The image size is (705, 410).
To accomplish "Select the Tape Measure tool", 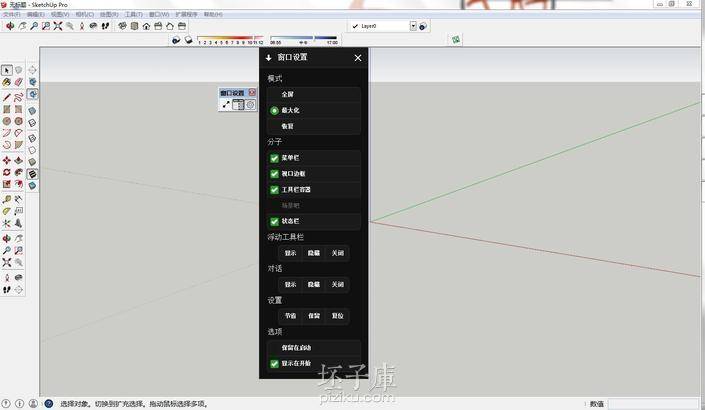I will (x=6, y=199).
